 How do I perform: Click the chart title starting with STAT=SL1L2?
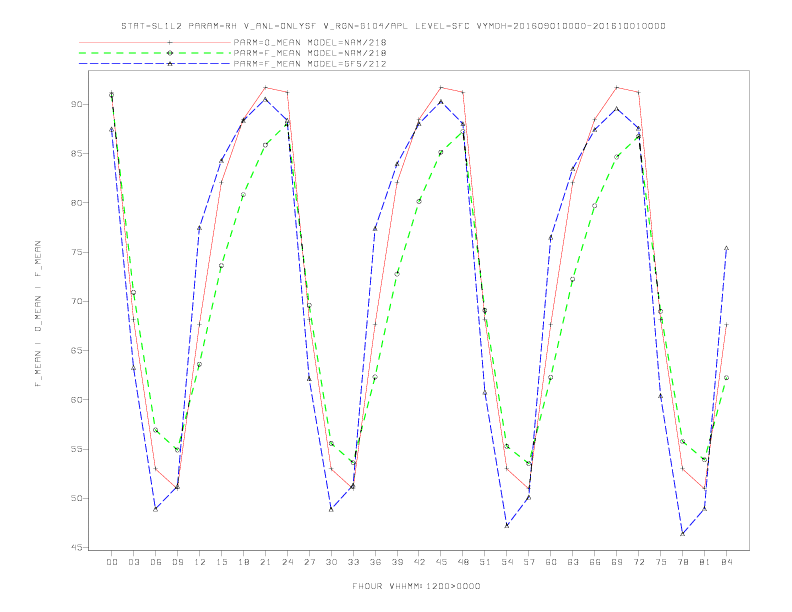[x=393, y=26]
